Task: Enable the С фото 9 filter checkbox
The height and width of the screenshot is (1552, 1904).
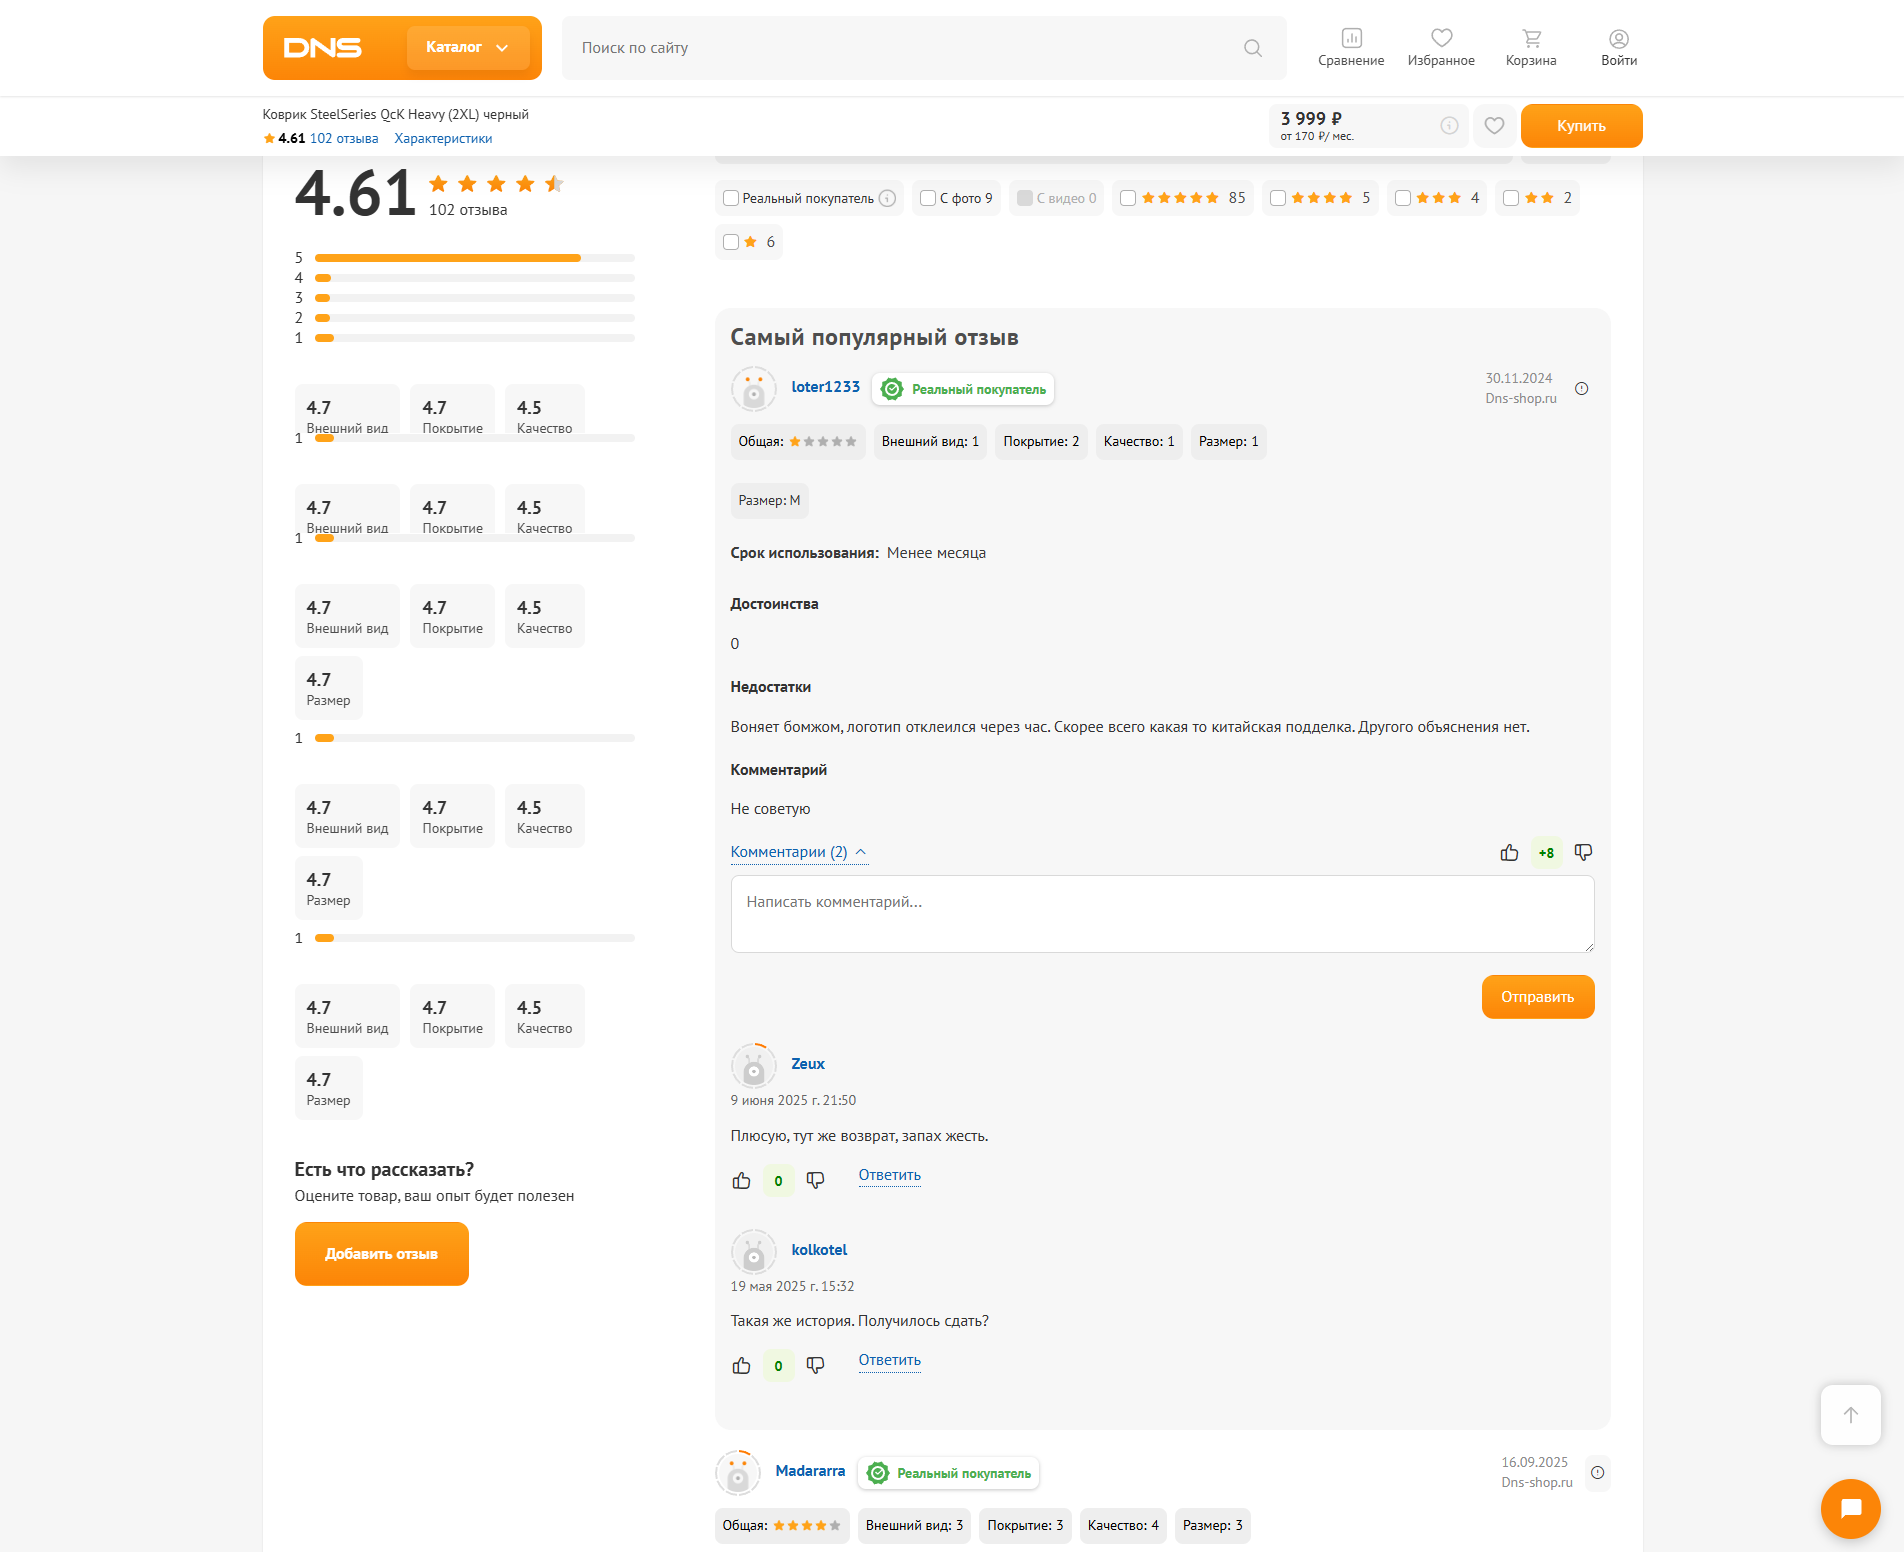Action: 928,198
